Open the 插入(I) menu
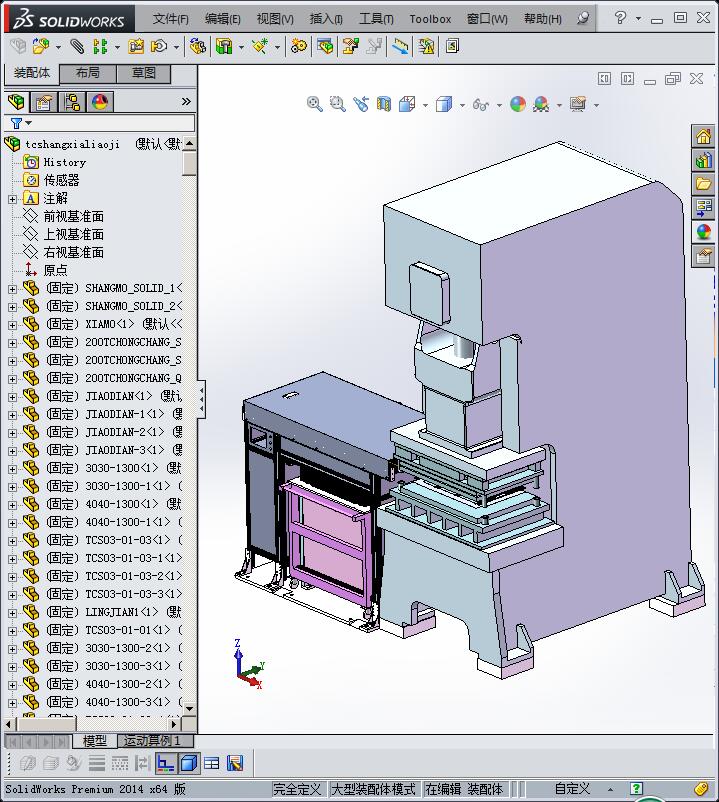719x802 pixels. pos(326,19)
